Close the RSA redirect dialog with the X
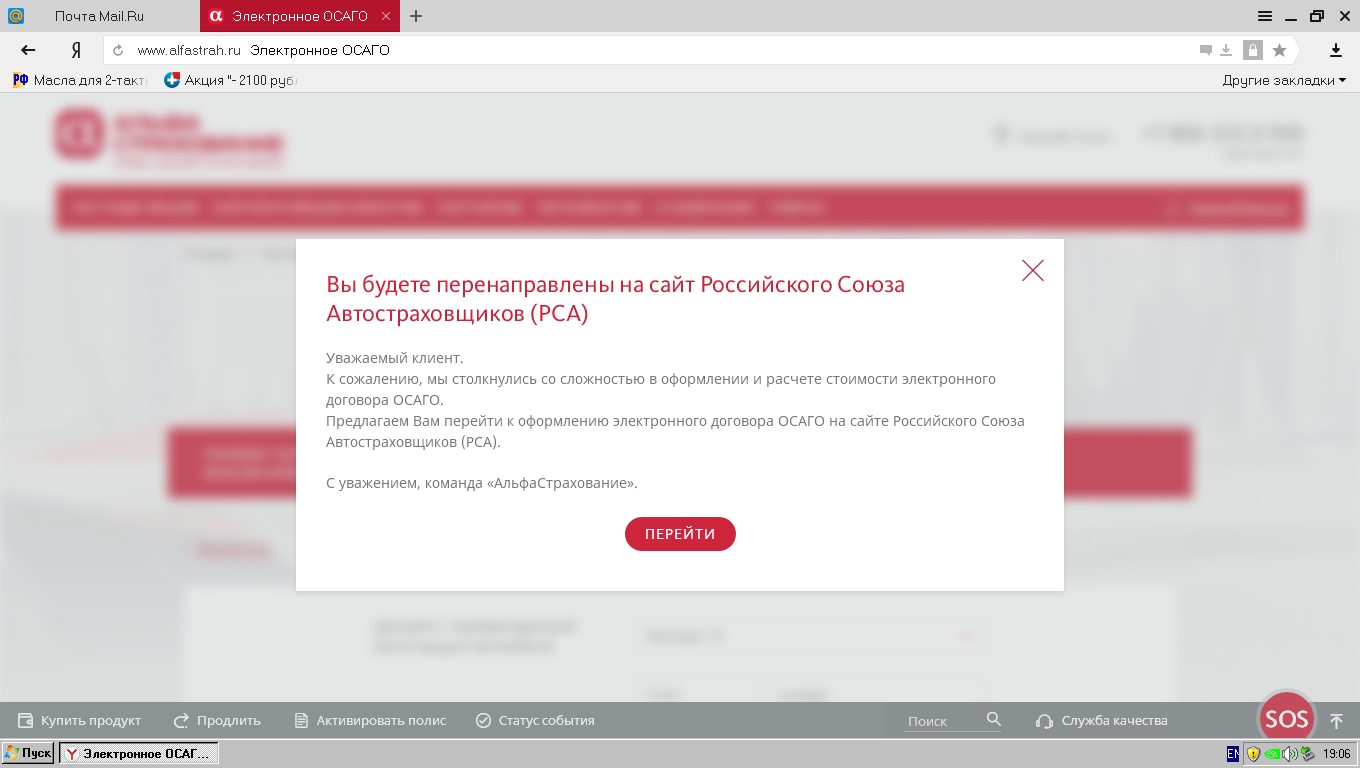The image size is (1360, 768). tap(1033, 270)
